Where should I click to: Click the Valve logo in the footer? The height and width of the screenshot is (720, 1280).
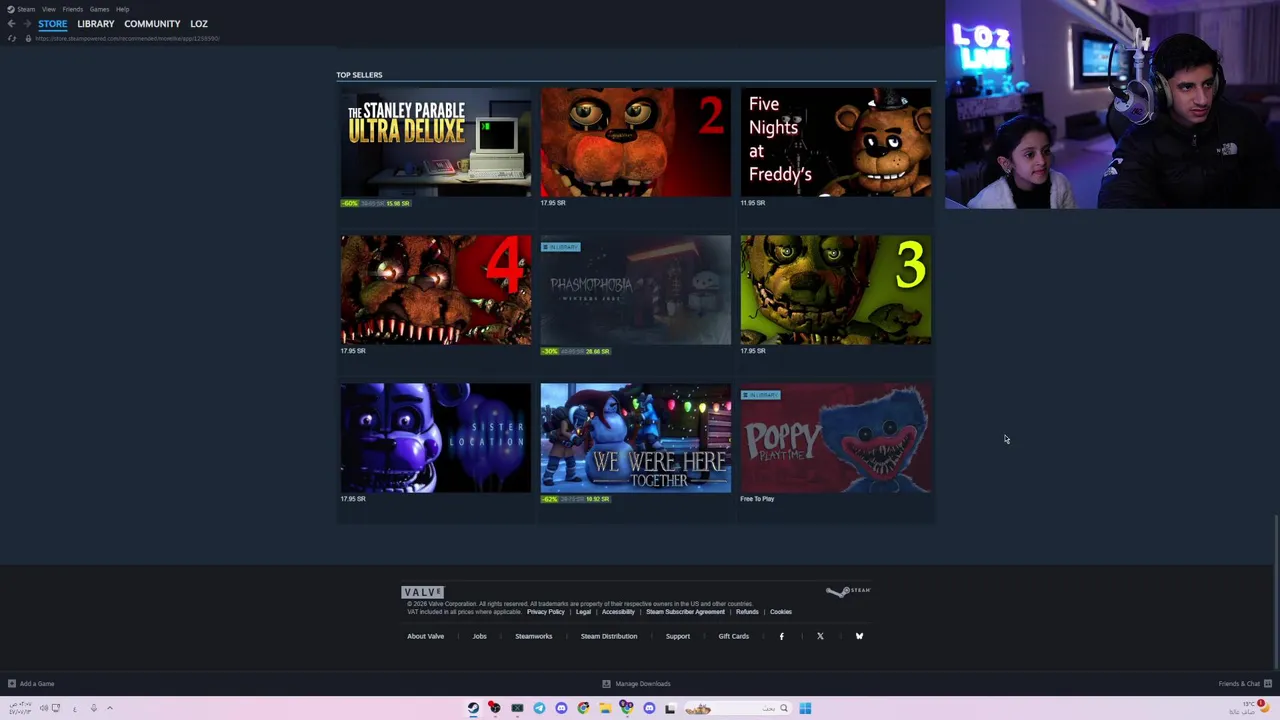click(422, 592)
